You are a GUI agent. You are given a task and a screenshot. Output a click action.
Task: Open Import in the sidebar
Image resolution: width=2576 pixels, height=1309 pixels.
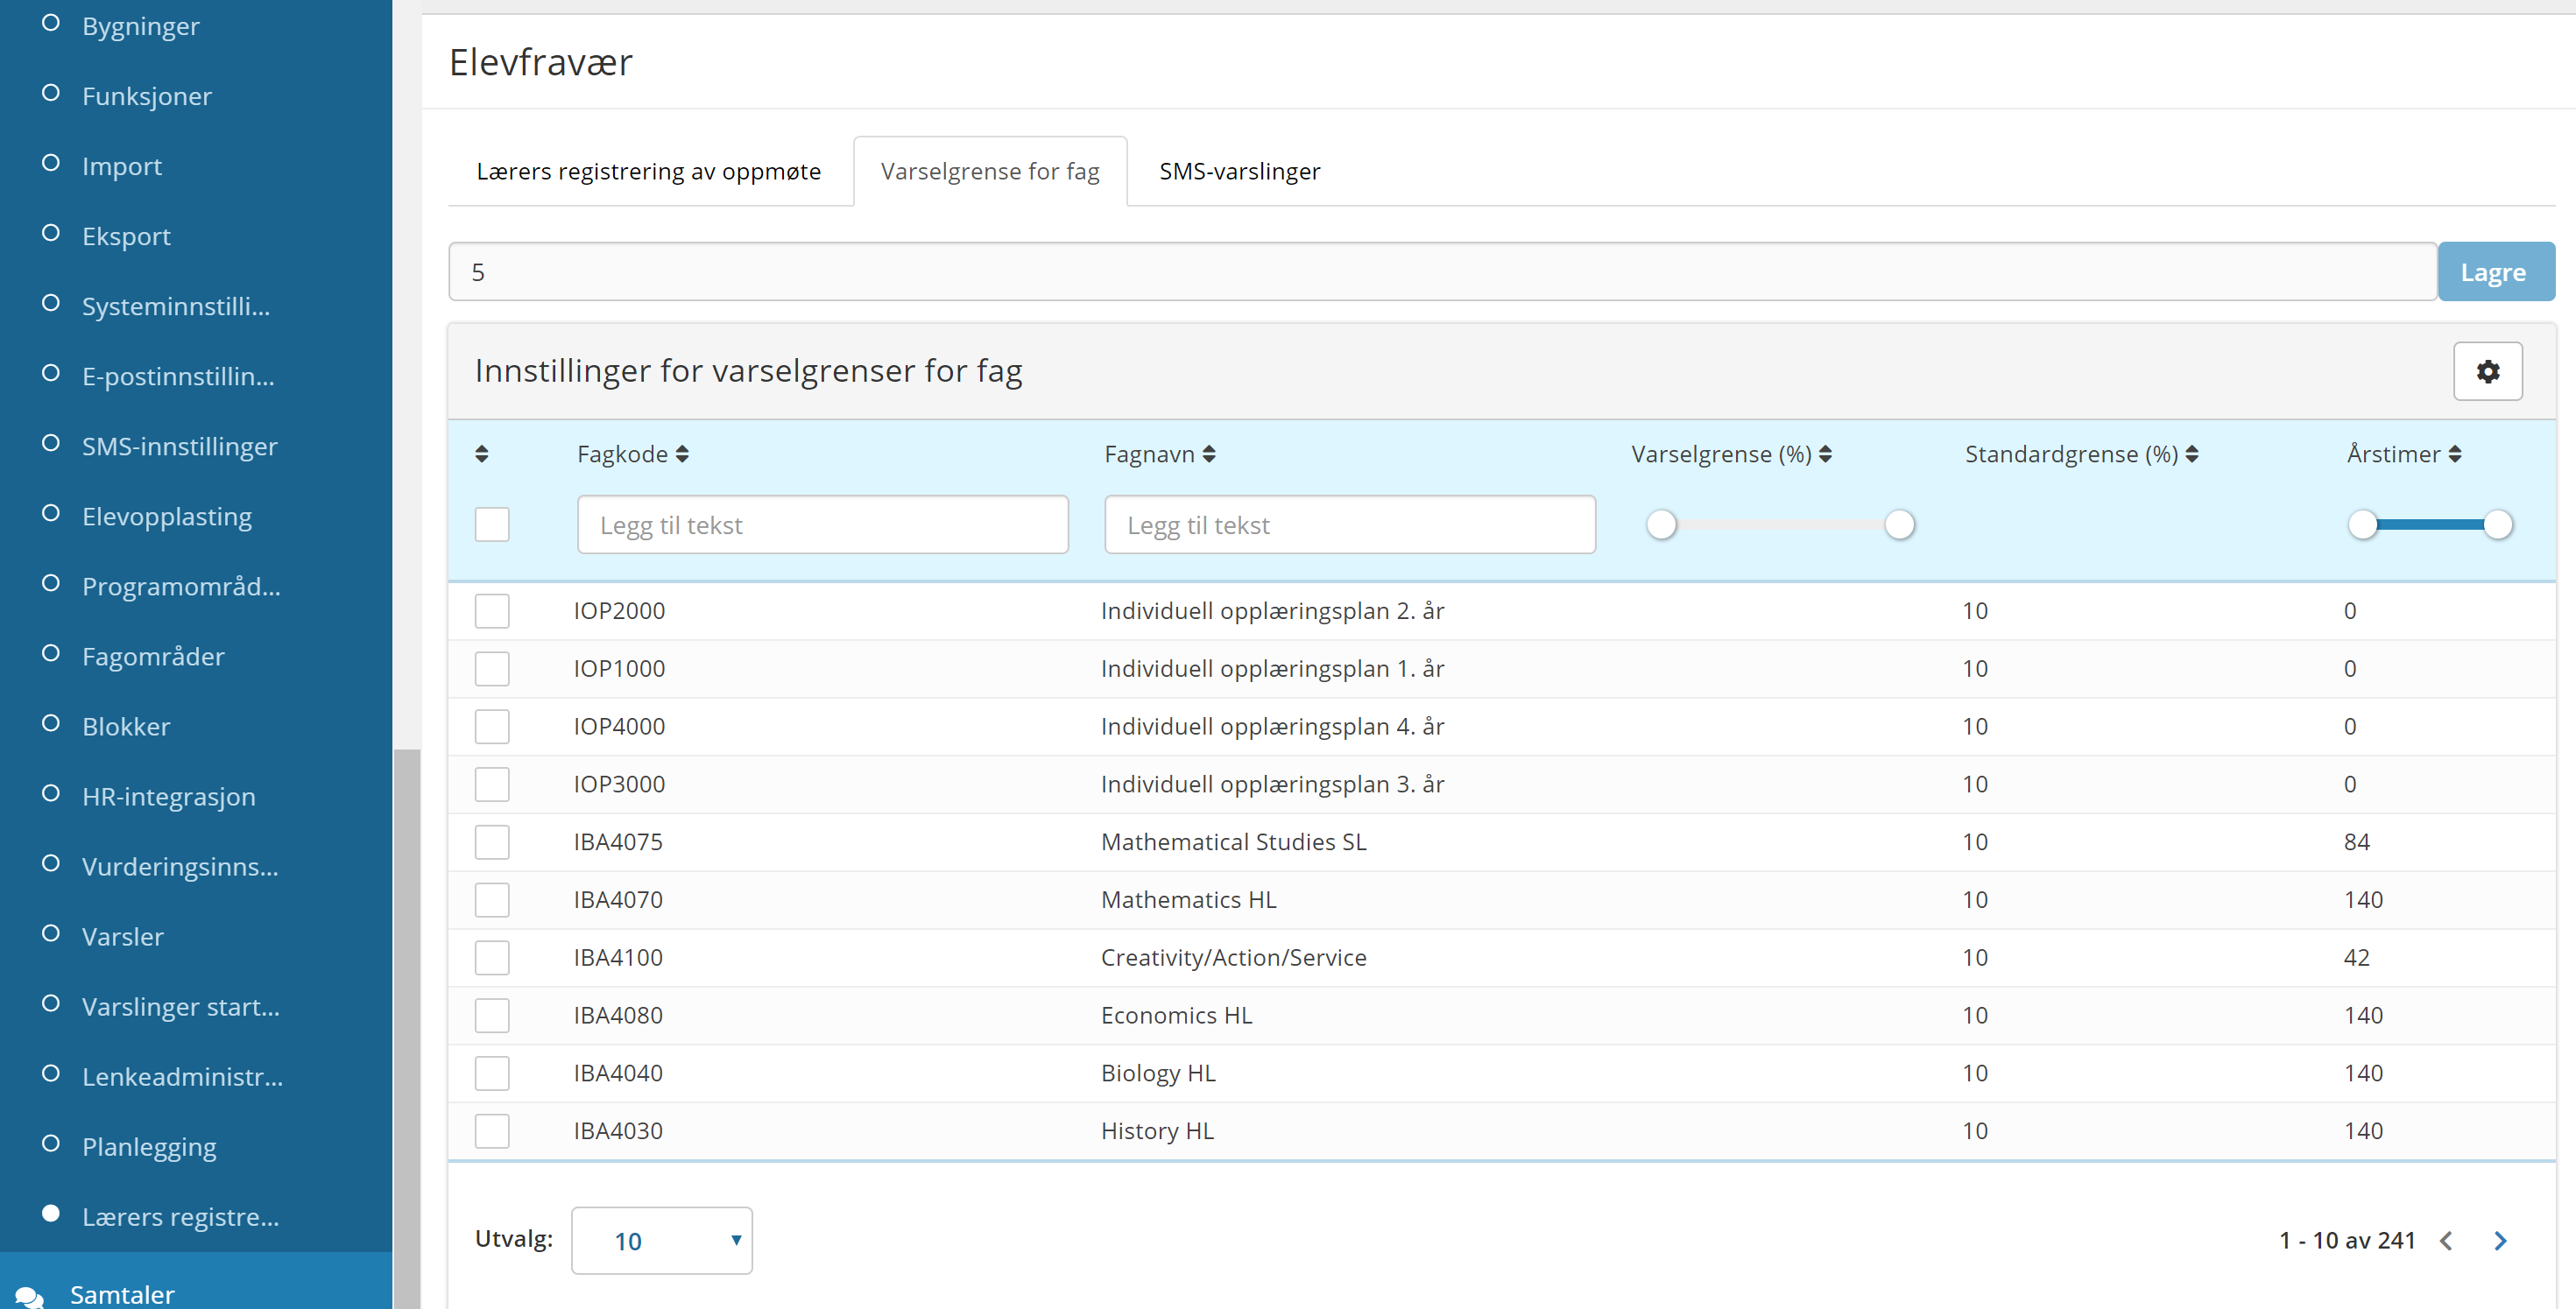tap(122, 166)
